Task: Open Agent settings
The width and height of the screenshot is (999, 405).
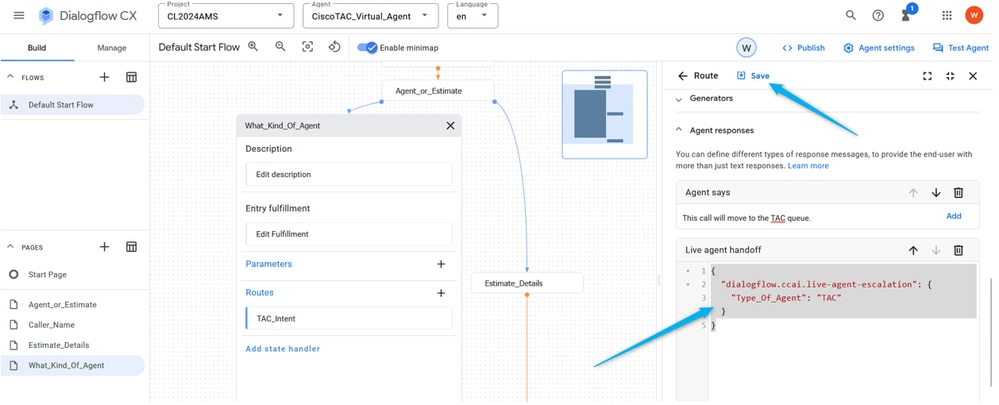Action: pos(879,48)
